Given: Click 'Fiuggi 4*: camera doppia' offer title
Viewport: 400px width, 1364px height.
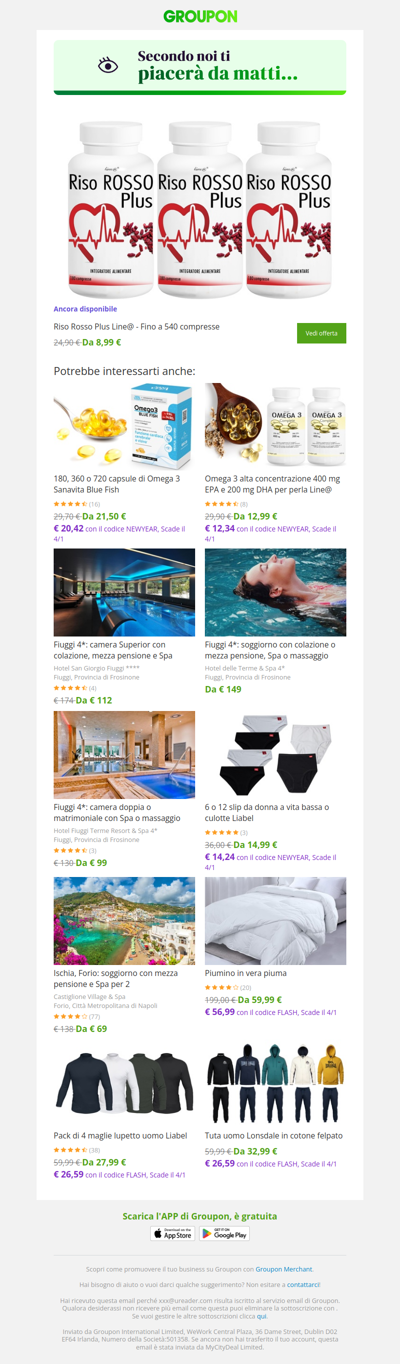Looking at the screenshot, I should (118, 812).
